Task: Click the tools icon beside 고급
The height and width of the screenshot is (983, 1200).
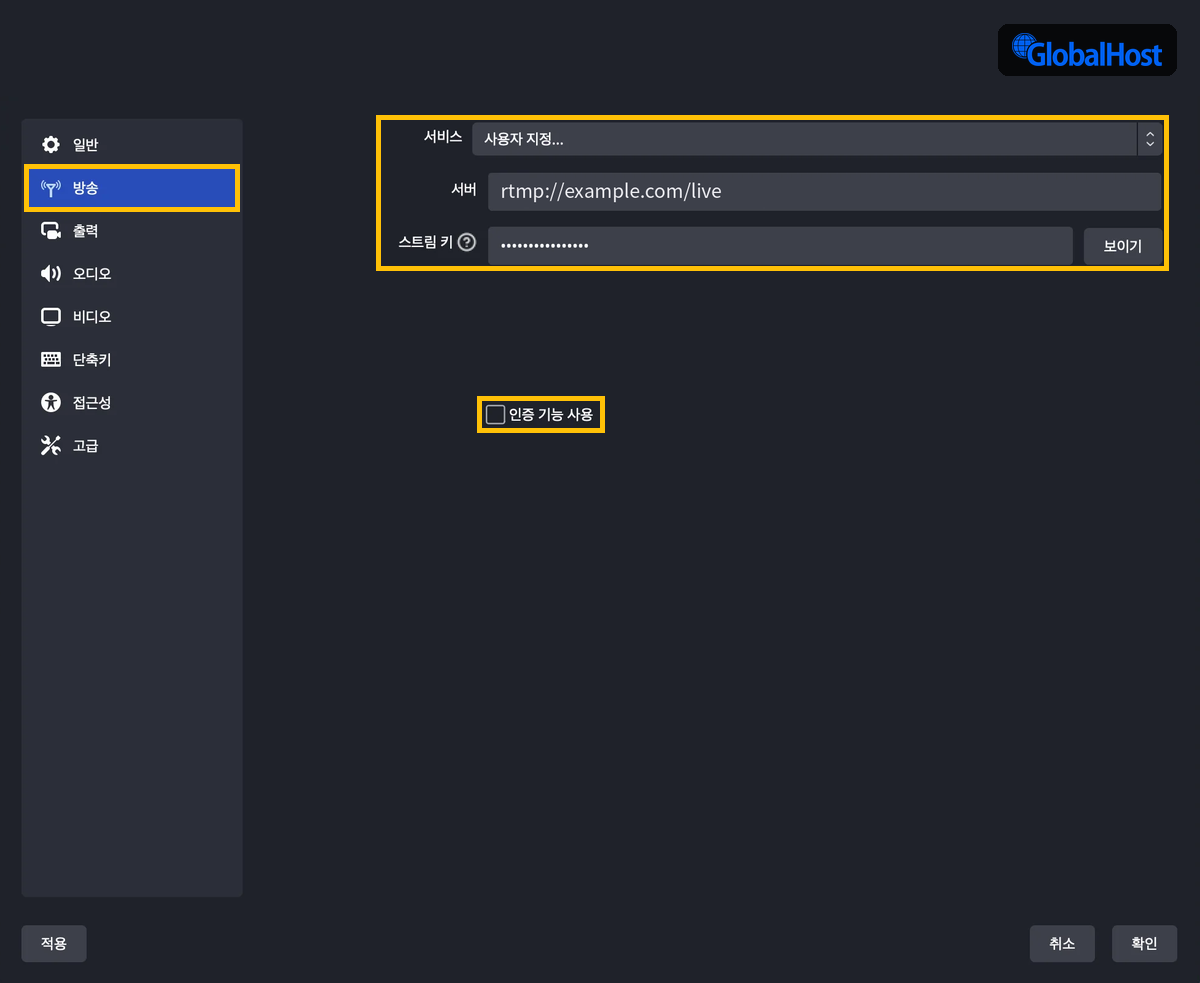Action: (x=50, y=446)
